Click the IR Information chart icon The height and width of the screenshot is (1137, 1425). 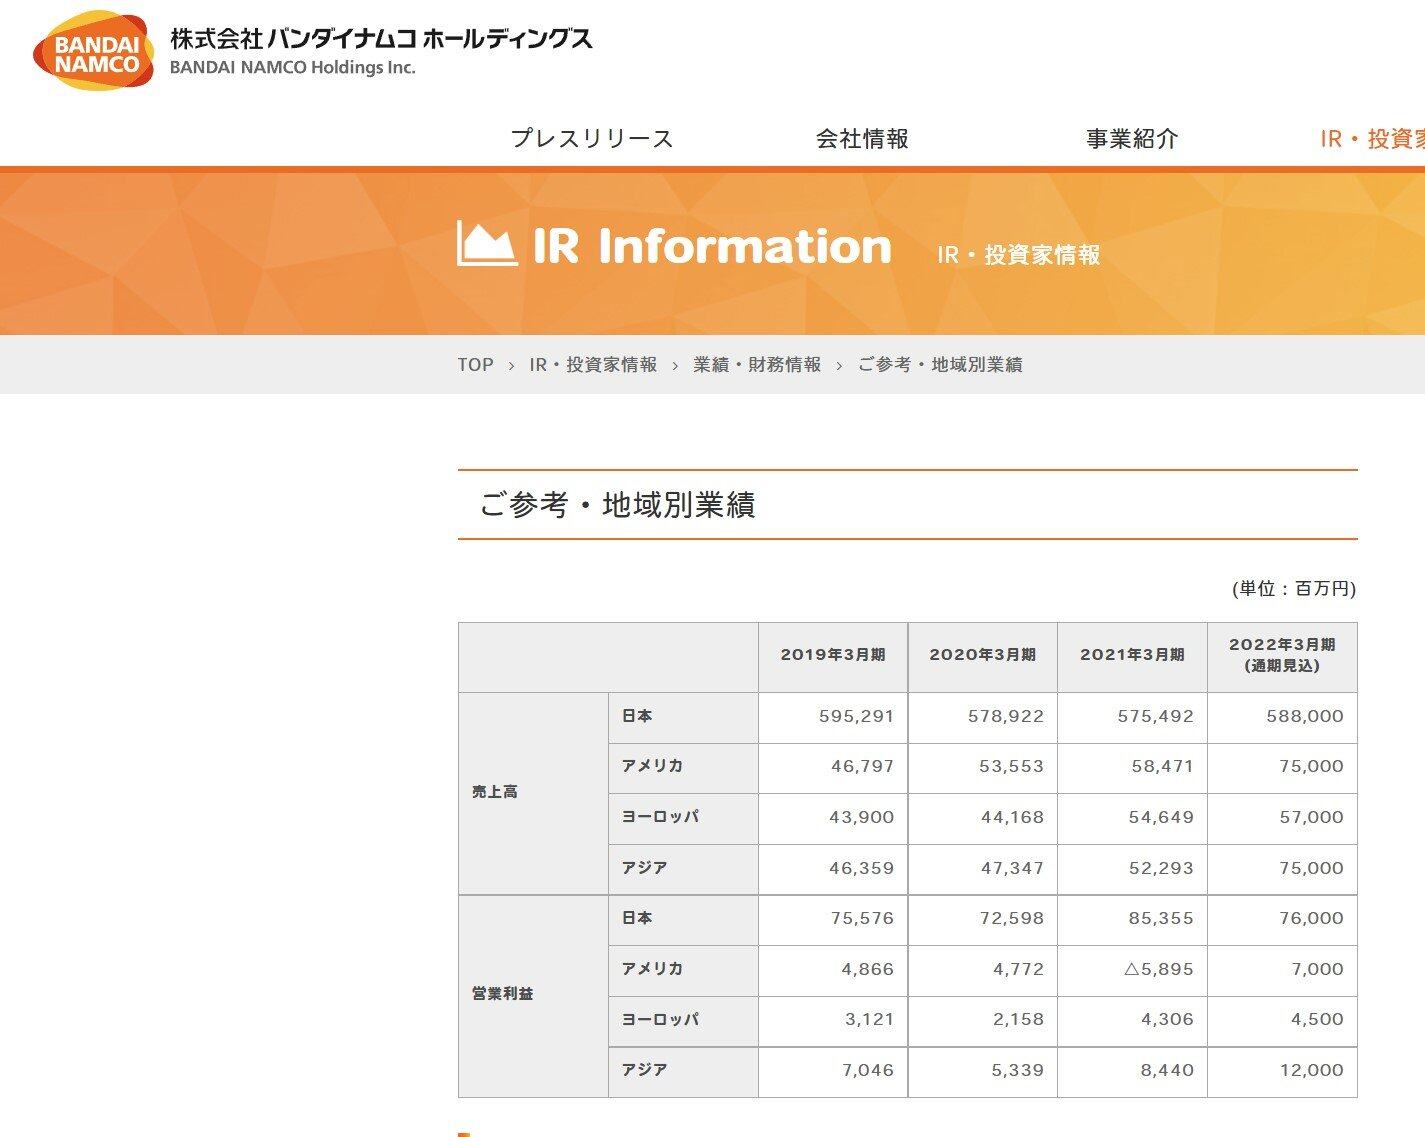click(x=487, y=243)
